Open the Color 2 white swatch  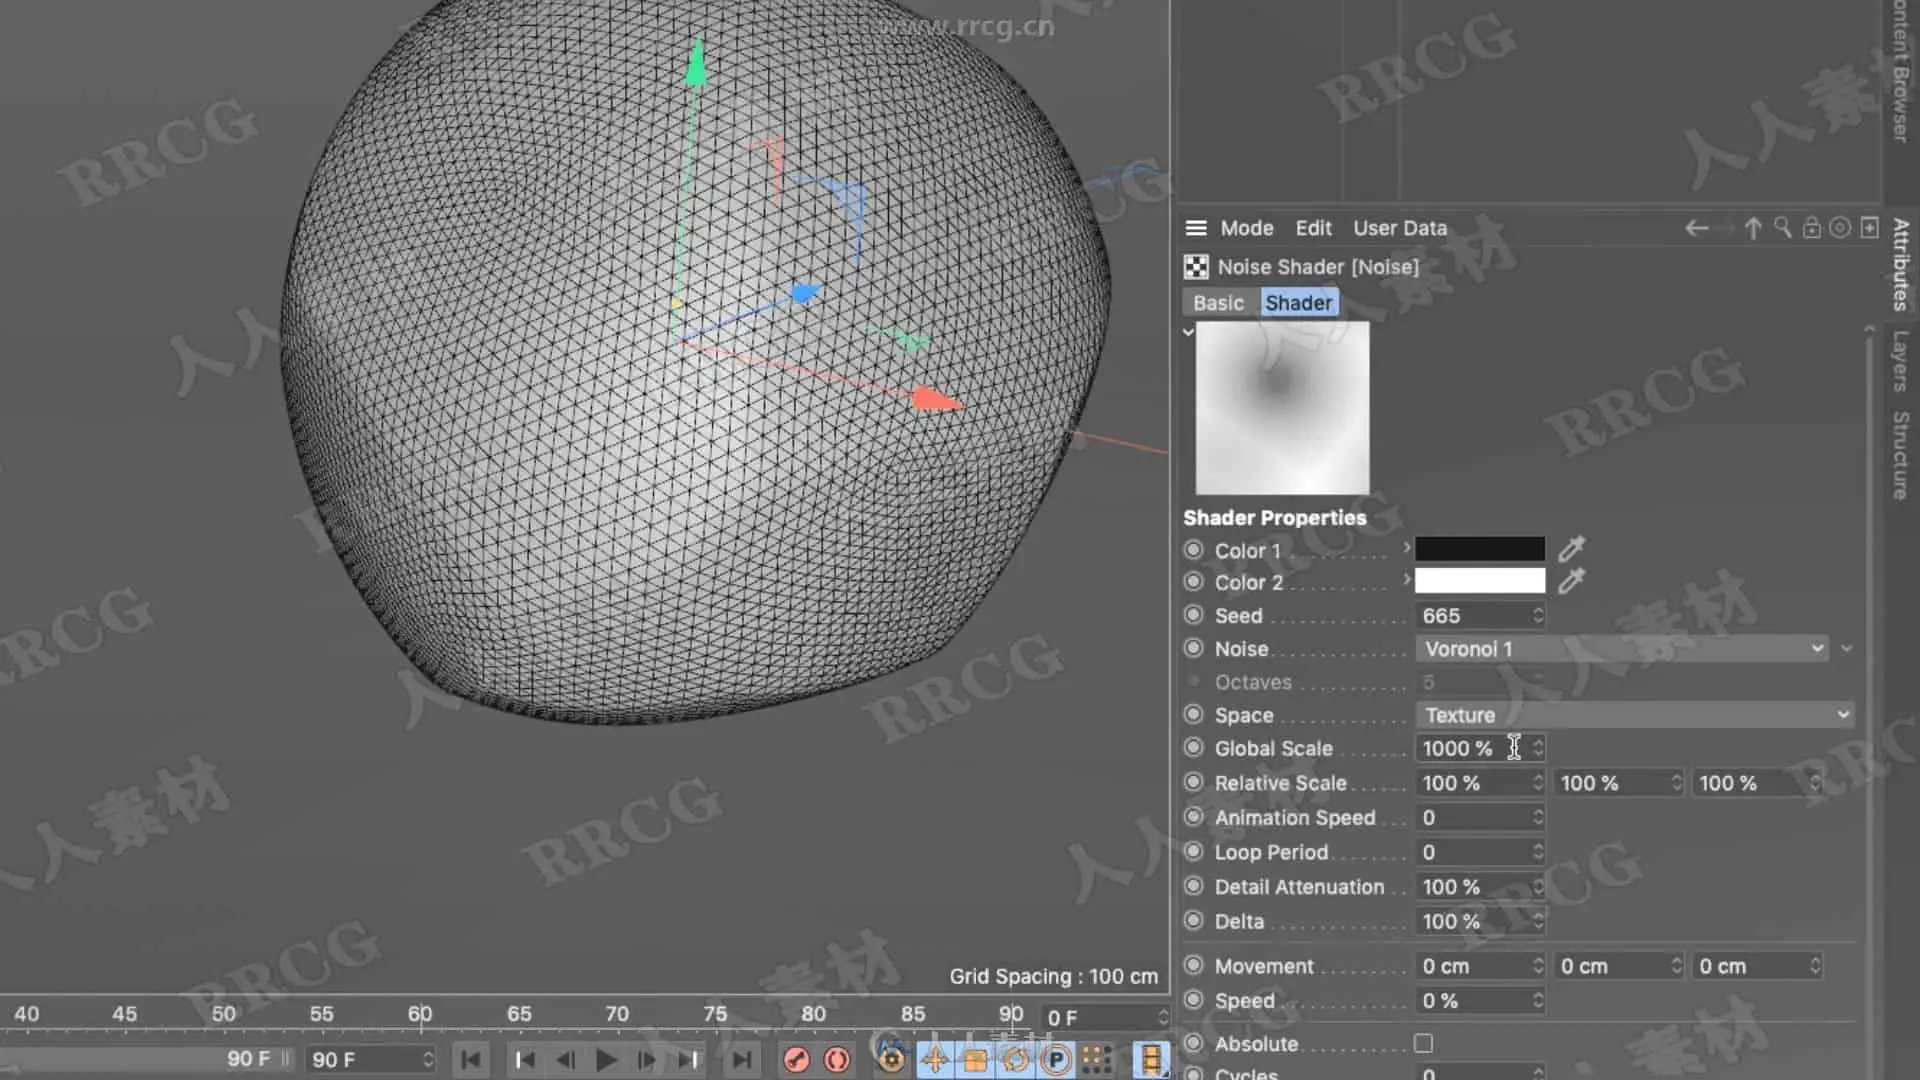point(1480,581)
